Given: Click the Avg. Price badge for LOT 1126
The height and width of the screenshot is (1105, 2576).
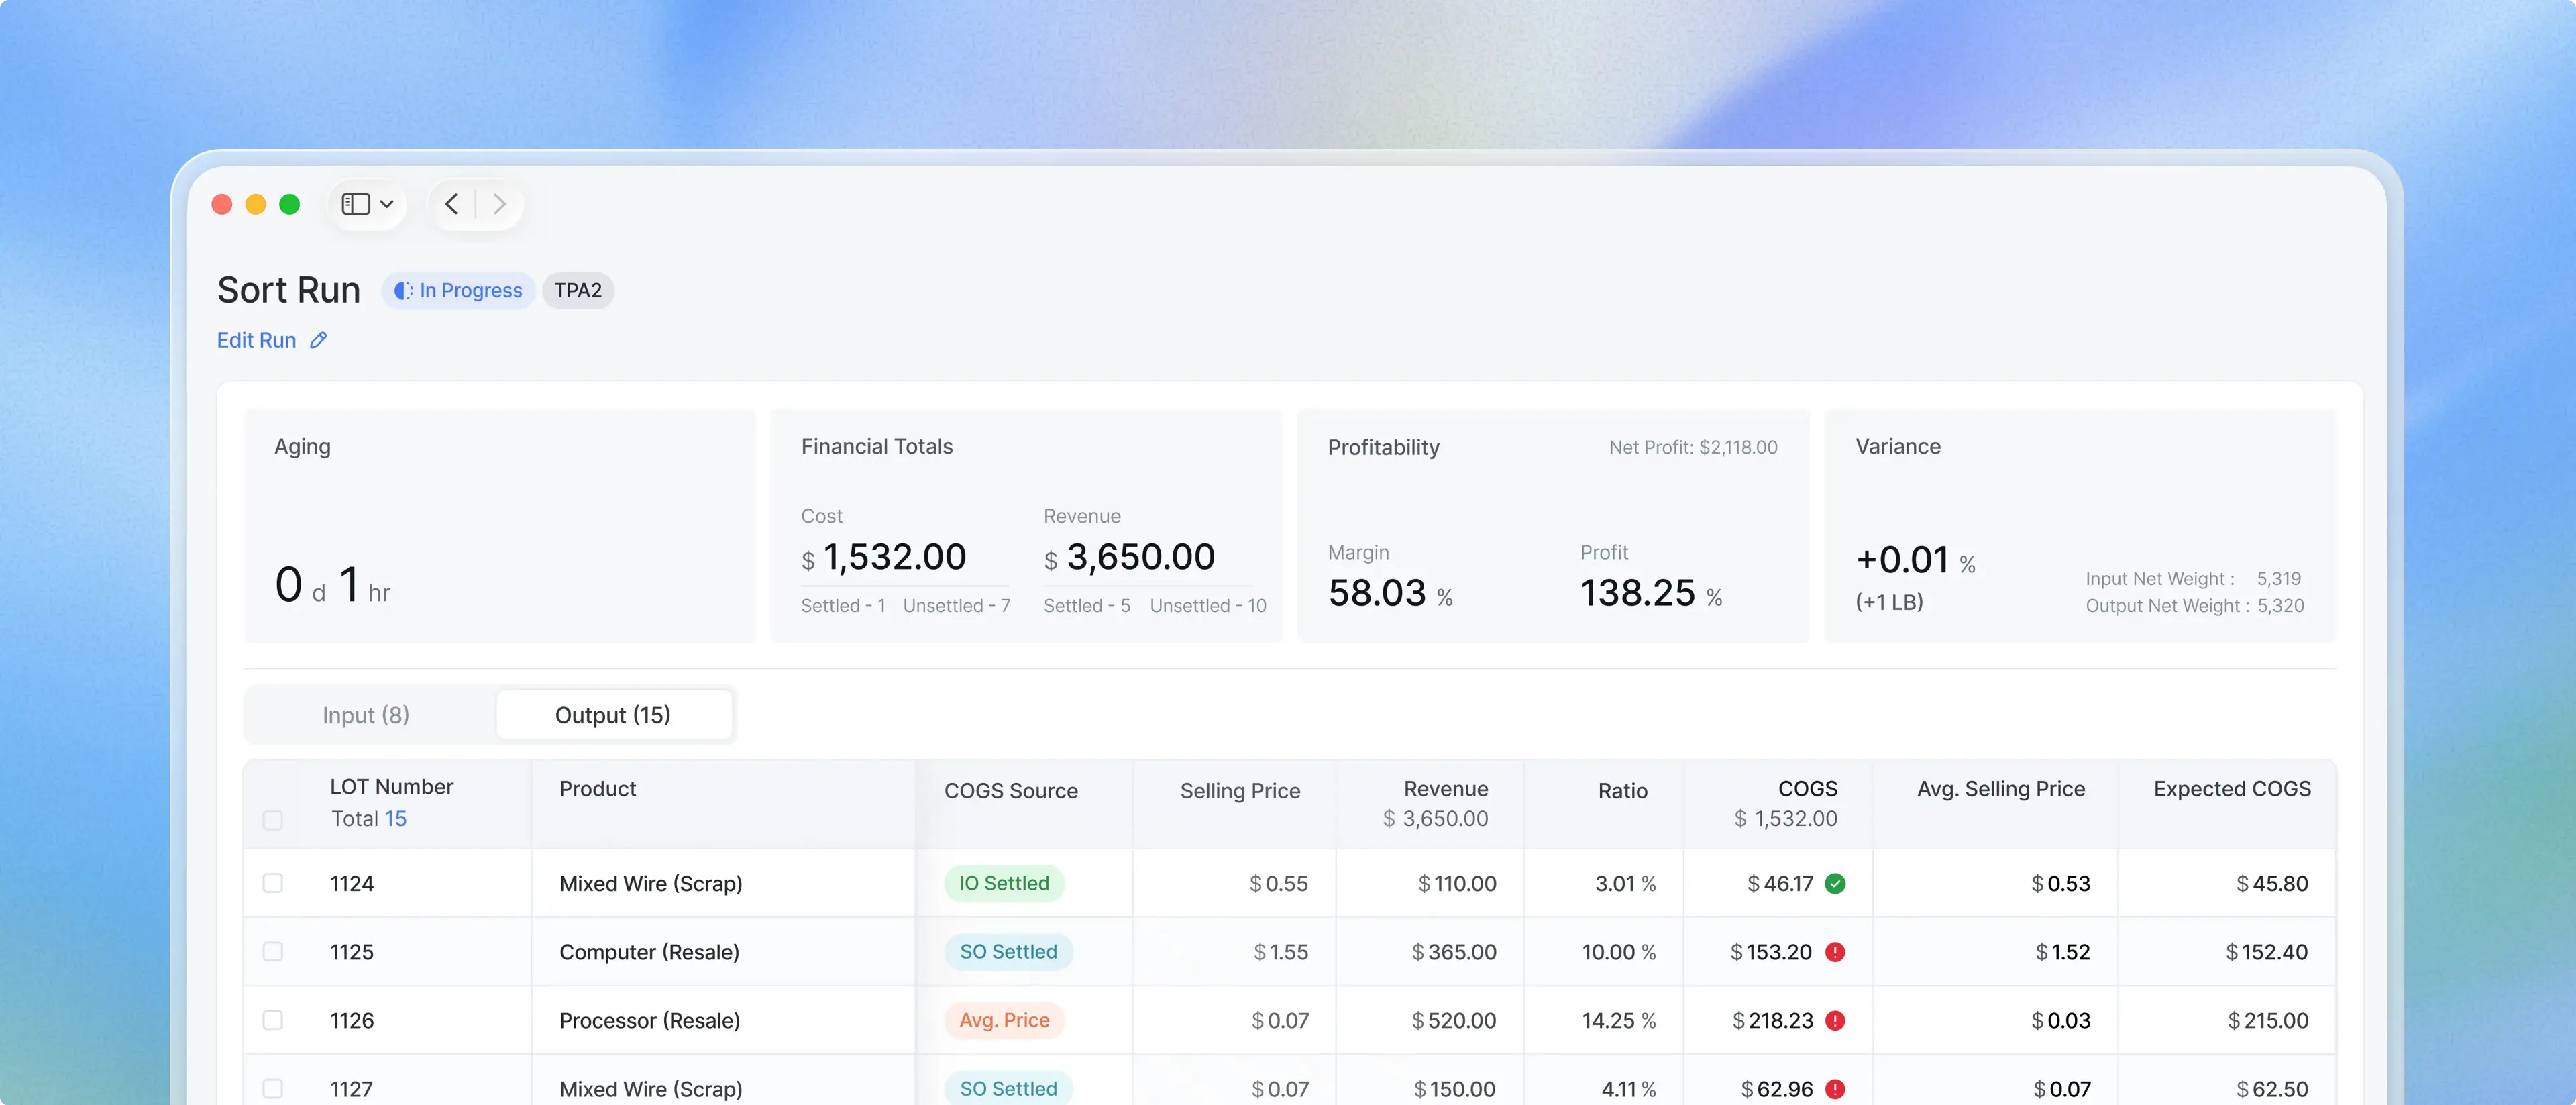Looking at the screenshot, I should click(x=1004, y=1020).
